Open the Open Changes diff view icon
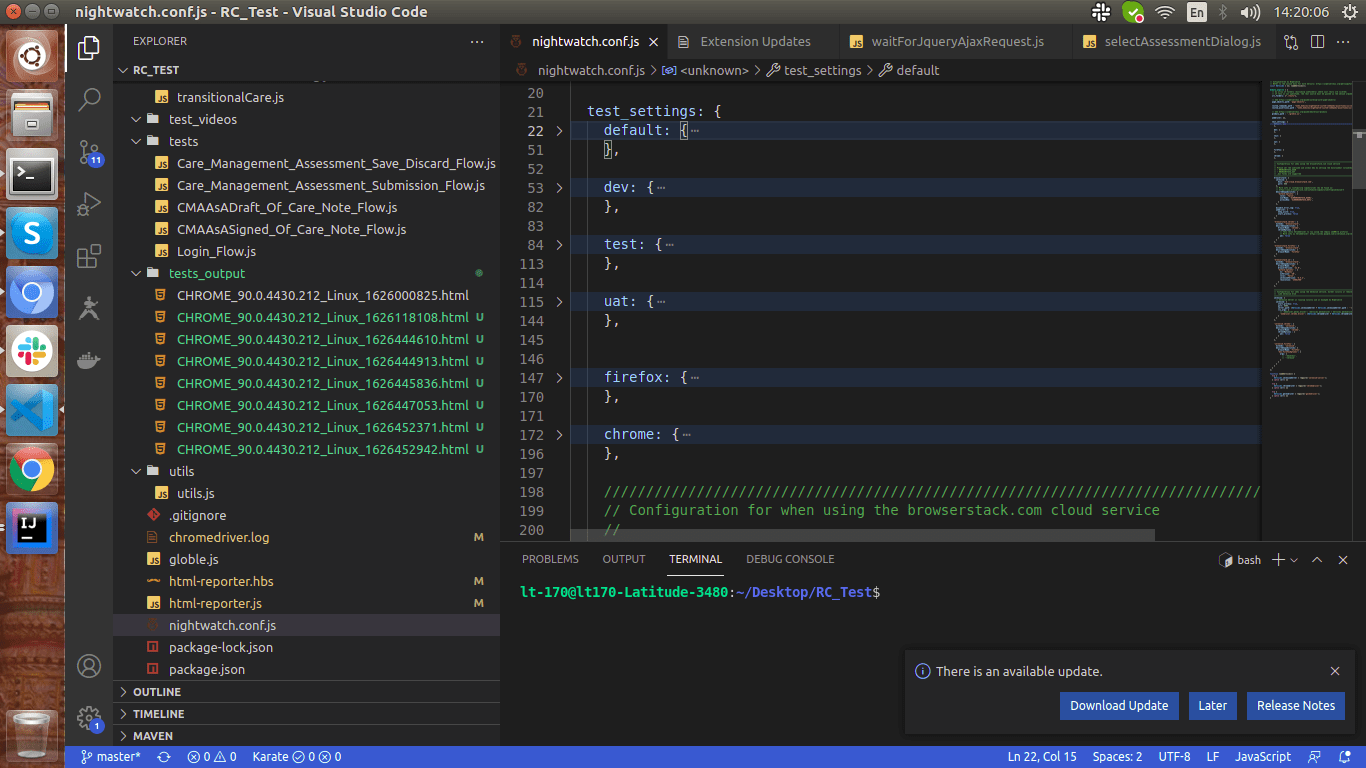 pyautogui.click(x=1290, y=41)
